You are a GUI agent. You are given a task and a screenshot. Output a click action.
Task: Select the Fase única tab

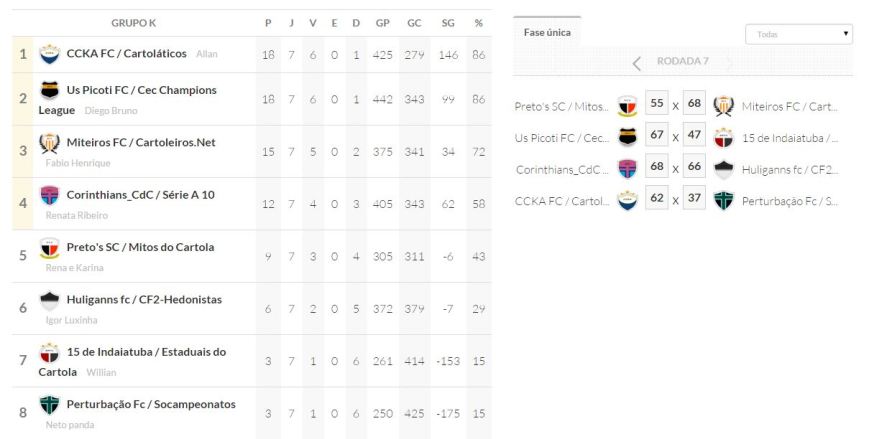(547, 32)
